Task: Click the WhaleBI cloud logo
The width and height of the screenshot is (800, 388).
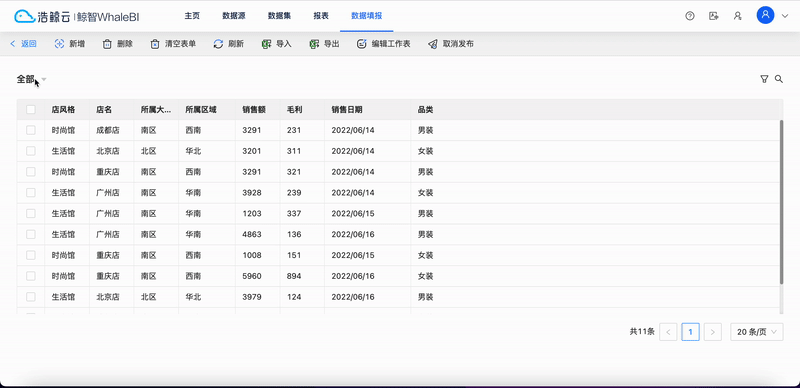Action: point(24,16)
